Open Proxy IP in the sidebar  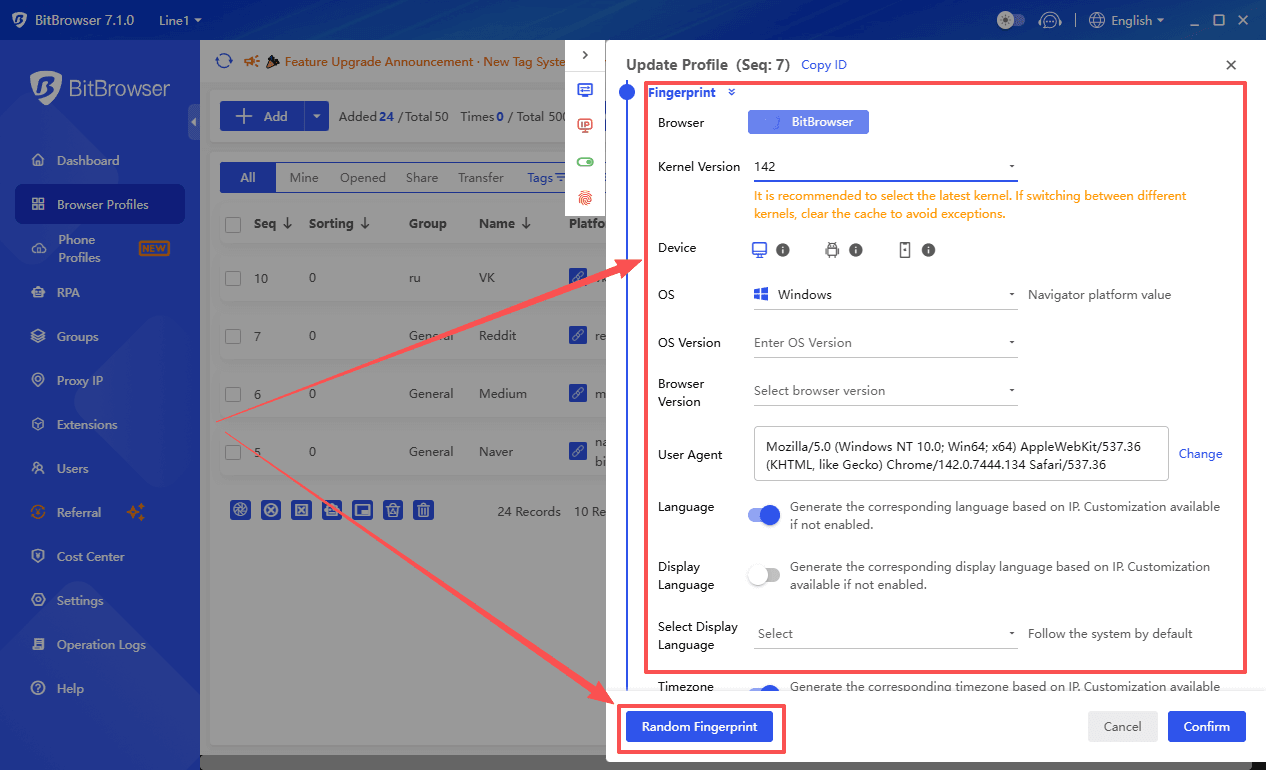[x=100, y=380]
